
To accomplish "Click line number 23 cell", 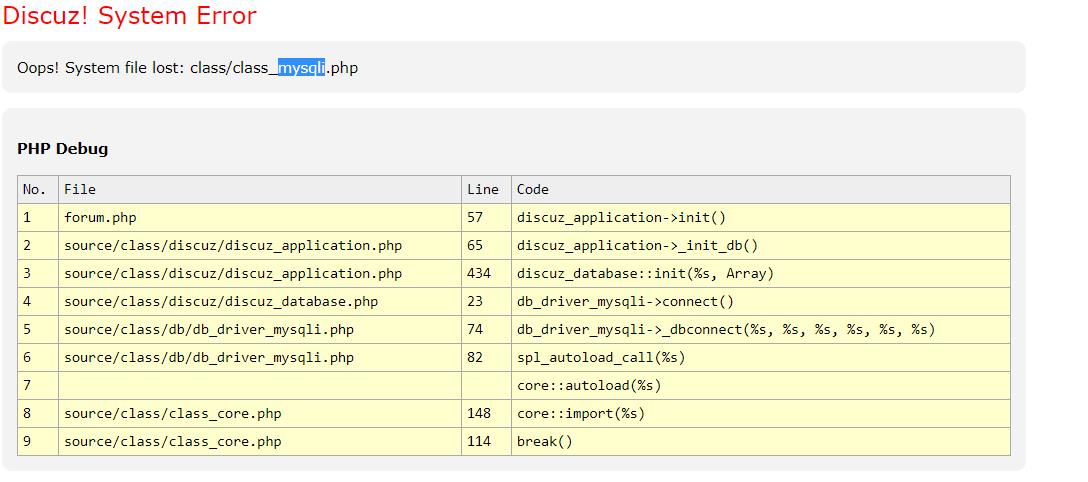I will click(486, 302).
